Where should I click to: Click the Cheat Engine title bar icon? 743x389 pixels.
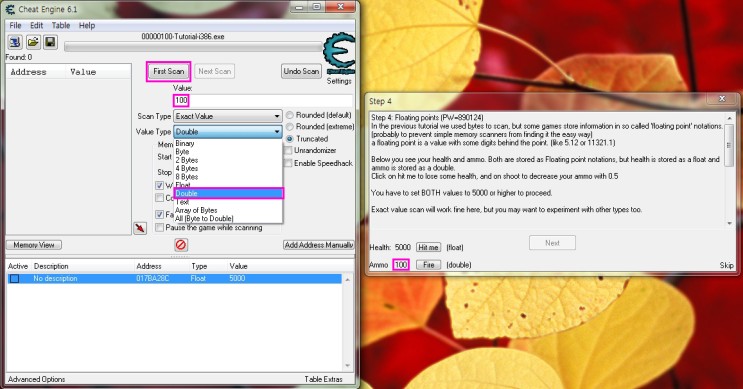(x=10, y=9)
